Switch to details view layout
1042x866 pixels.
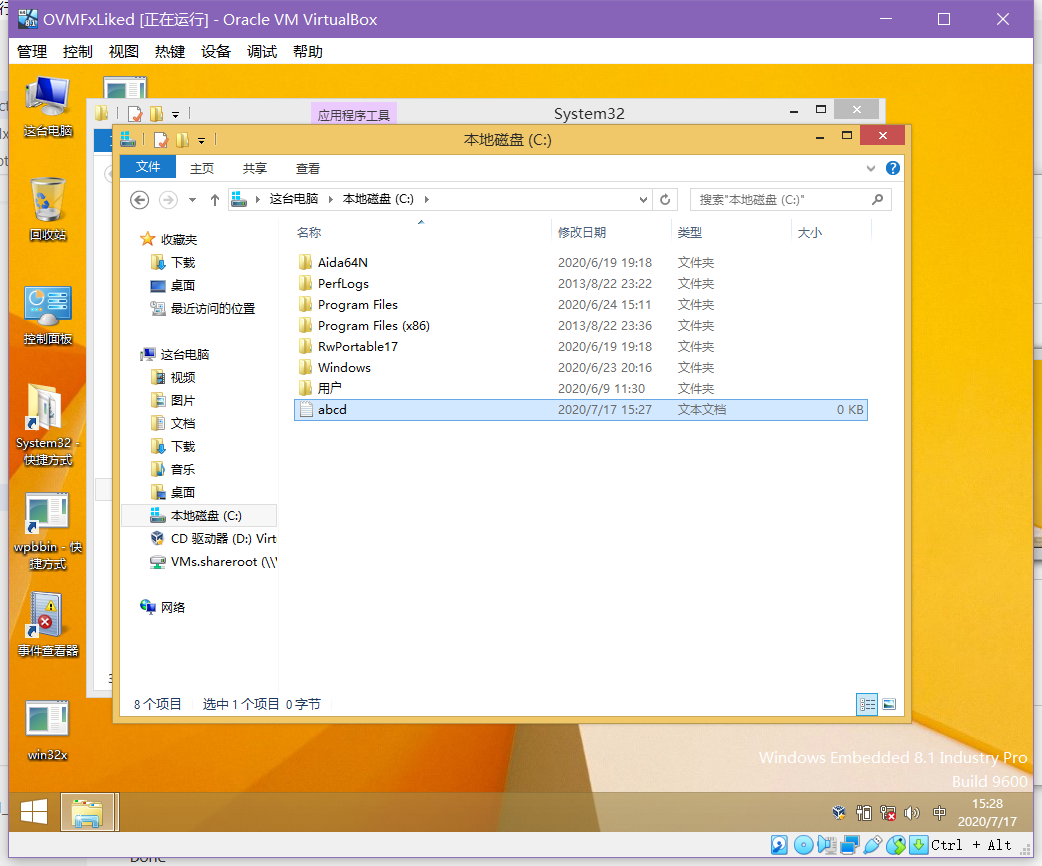point(866,704)
